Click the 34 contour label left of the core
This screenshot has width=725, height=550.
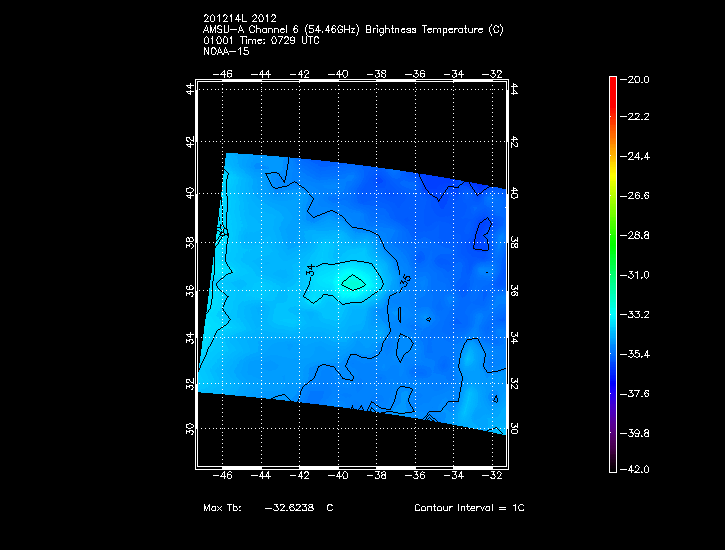310,270
